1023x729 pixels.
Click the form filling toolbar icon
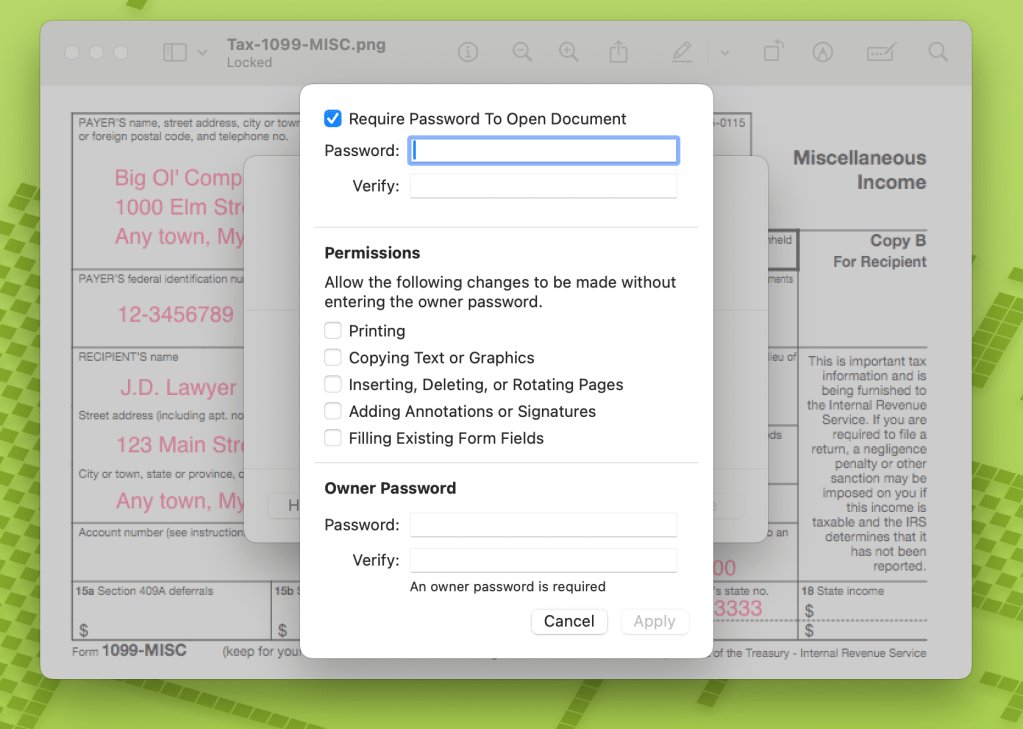pos(881,53)
